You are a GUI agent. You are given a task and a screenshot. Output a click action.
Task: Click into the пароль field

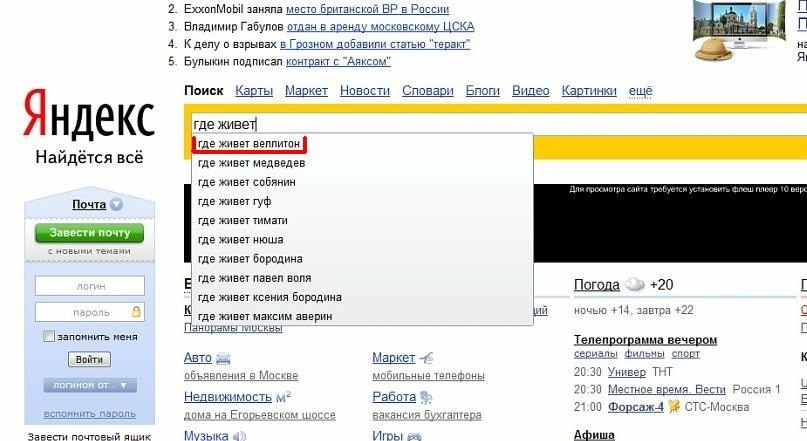(90, 312)
